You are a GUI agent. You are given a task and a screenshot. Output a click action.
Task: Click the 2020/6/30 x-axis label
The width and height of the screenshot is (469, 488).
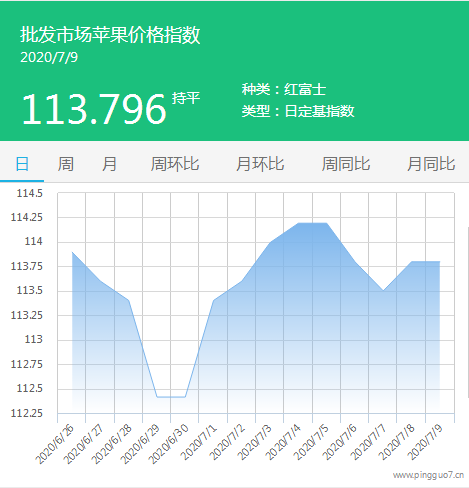[x=169, y=444]
